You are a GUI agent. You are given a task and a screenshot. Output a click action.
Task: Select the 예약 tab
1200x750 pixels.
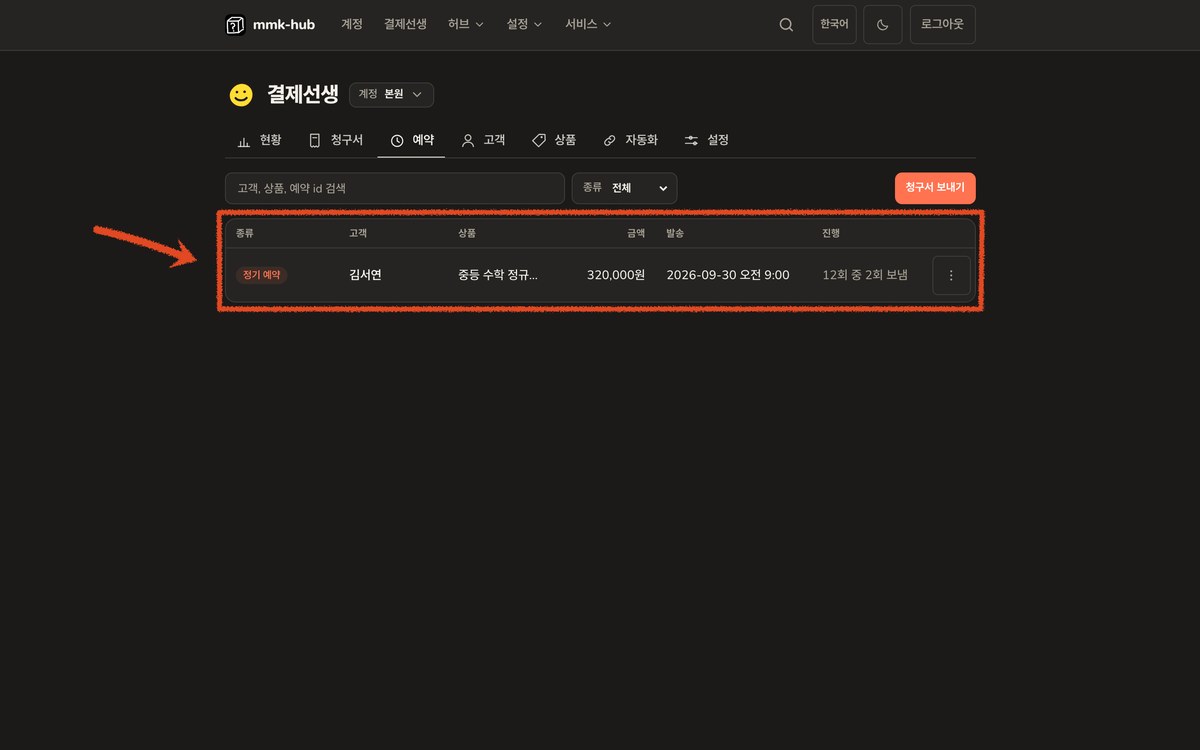411,140
